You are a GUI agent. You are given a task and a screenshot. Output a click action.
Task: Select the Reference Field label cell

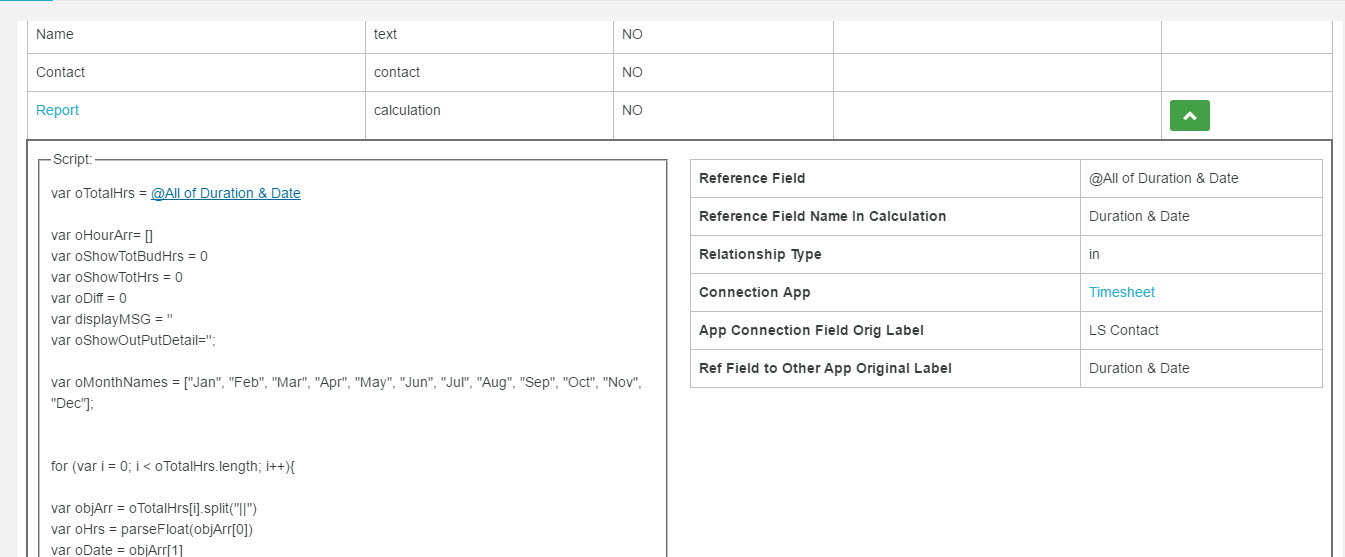(752, 179)
